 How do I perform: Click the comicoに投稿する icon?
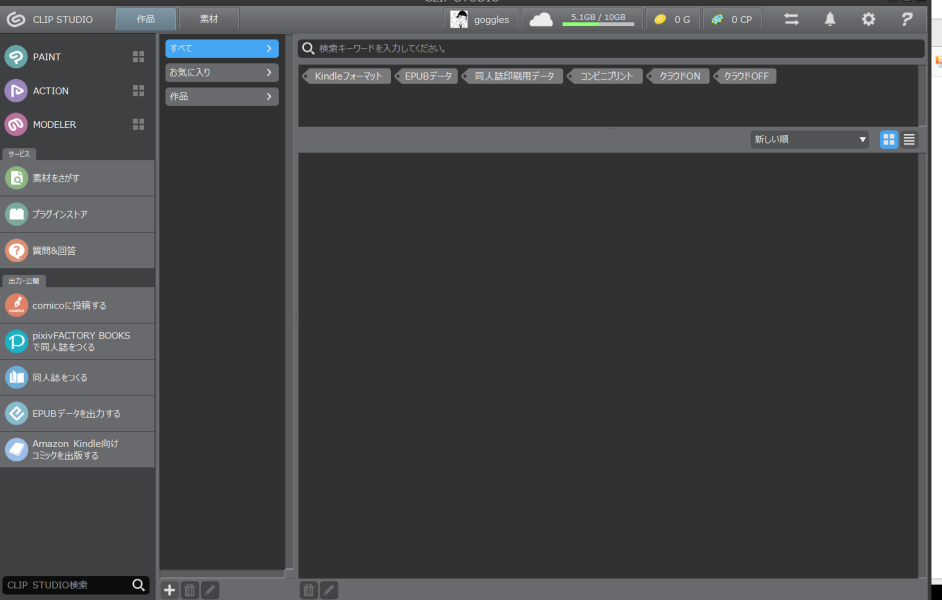[16, 305]
